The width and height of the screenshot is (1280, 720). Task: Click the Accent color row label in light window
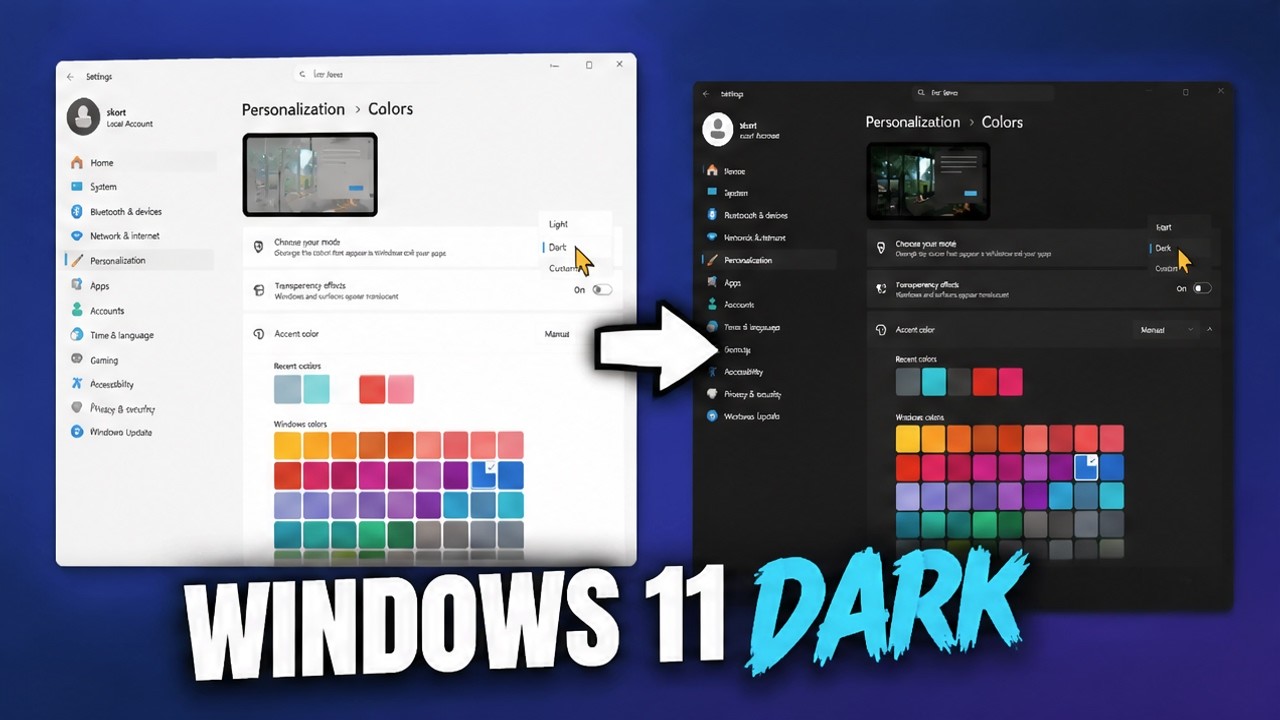(297, 334)
